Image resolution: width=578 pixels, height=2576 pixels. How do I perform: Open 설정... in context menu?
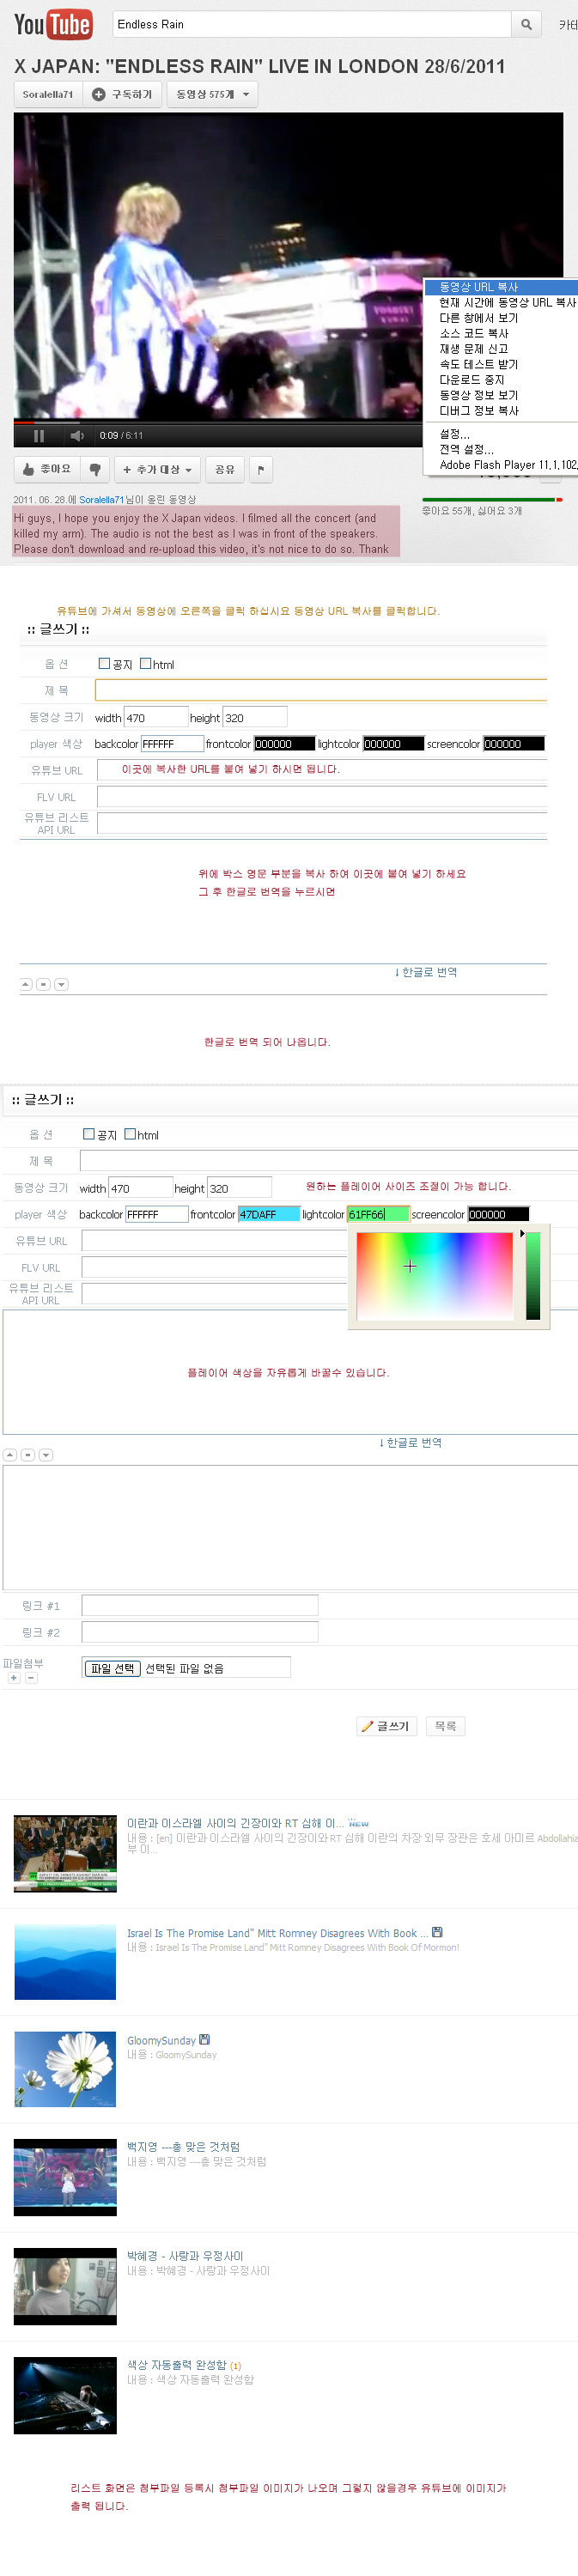pos(501,434)
